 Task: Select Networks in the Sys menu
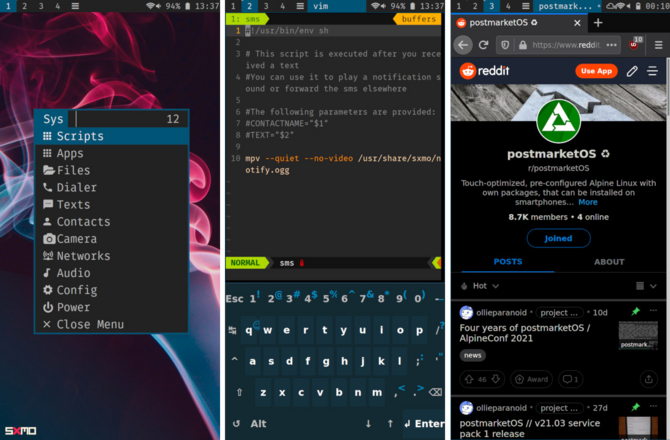pos(83,256)
